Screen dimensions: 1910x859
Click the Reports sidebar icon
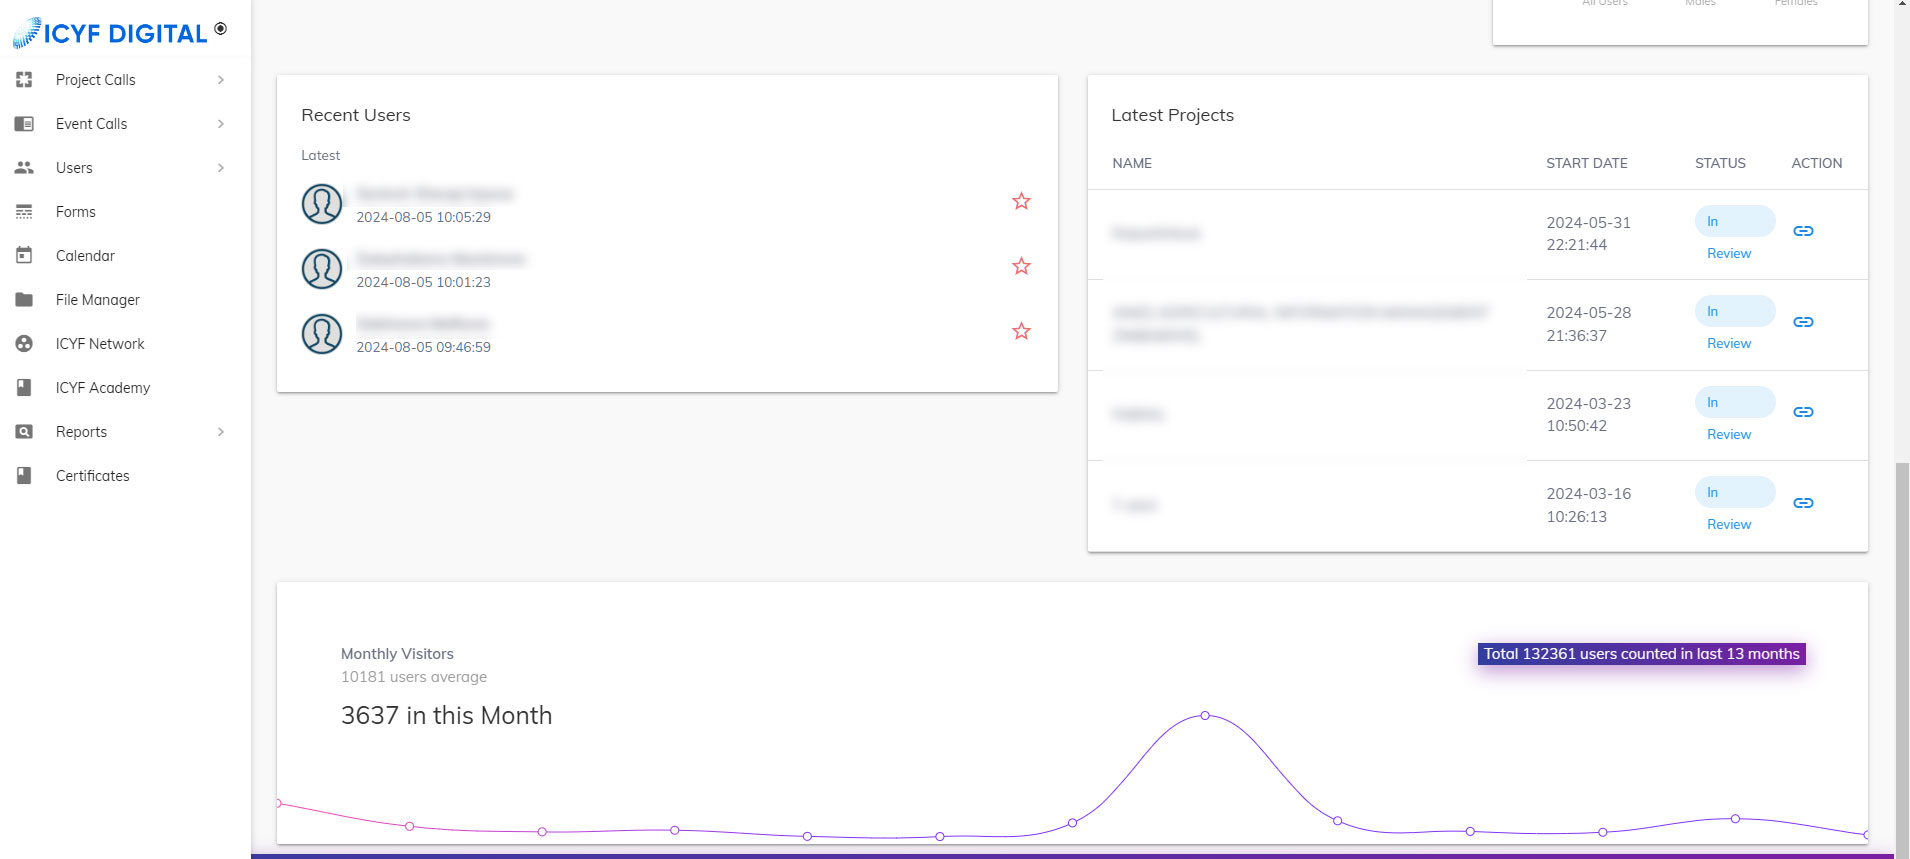coord(24,432)
